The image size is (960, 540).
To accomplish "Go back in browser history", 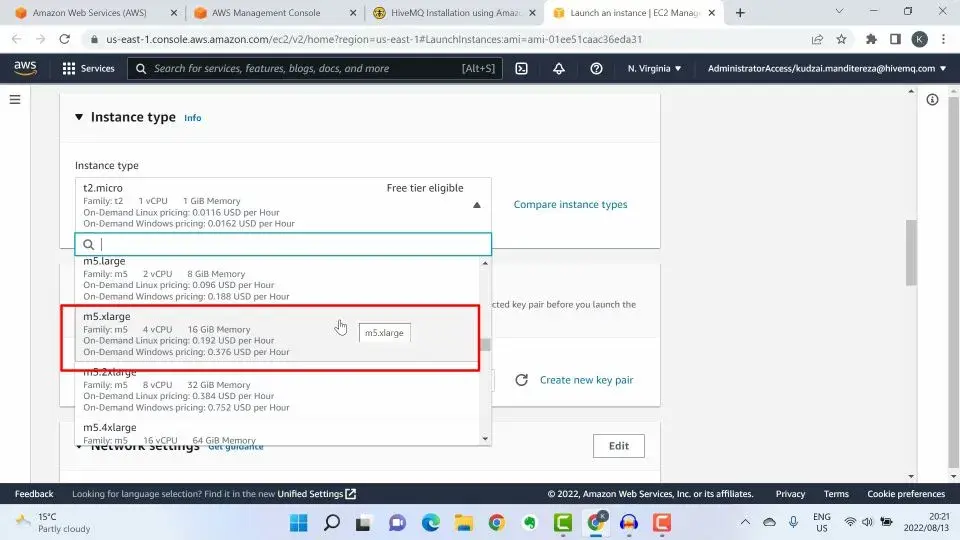I will coord(17,39).
